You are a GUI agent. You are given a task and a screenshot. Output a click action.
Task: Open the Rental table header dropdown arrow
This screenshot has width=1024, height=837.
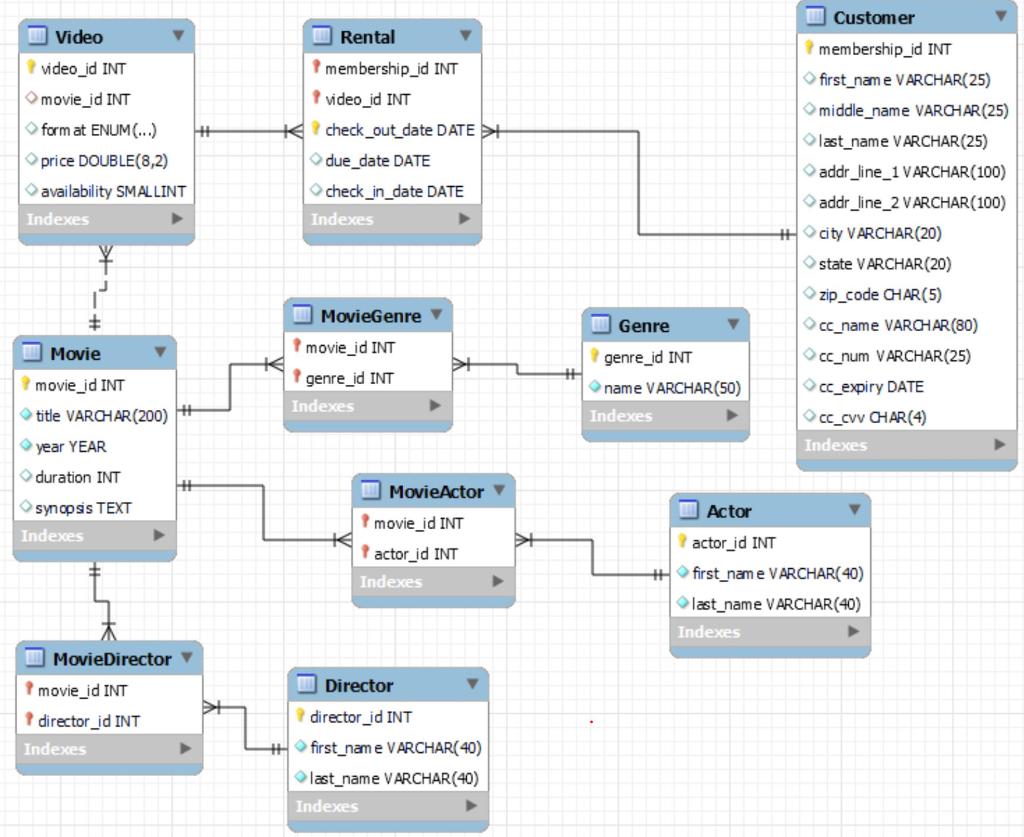[x=465, y=36]
